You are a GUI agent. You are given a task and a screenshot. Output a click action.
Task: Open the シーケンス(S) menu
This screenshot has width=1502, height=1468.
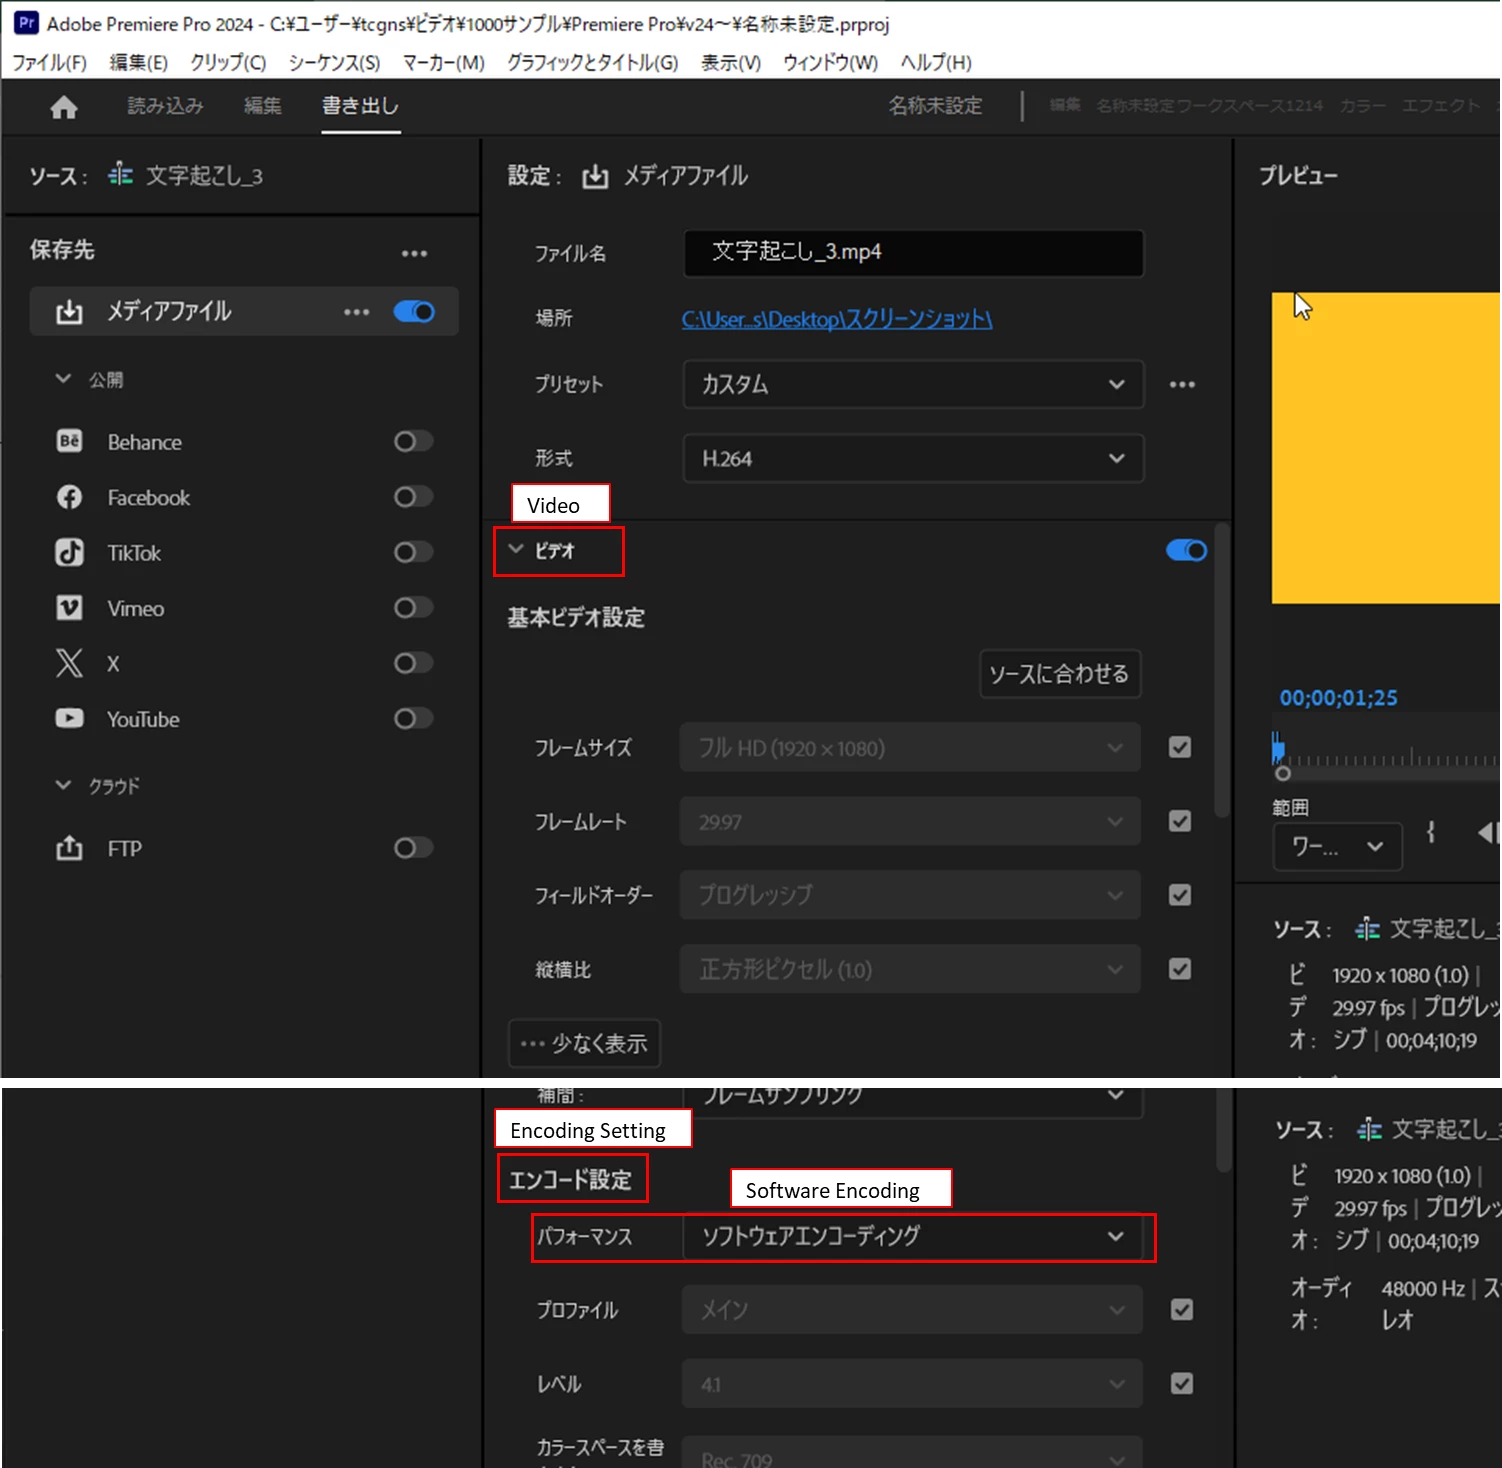(334, 62)
